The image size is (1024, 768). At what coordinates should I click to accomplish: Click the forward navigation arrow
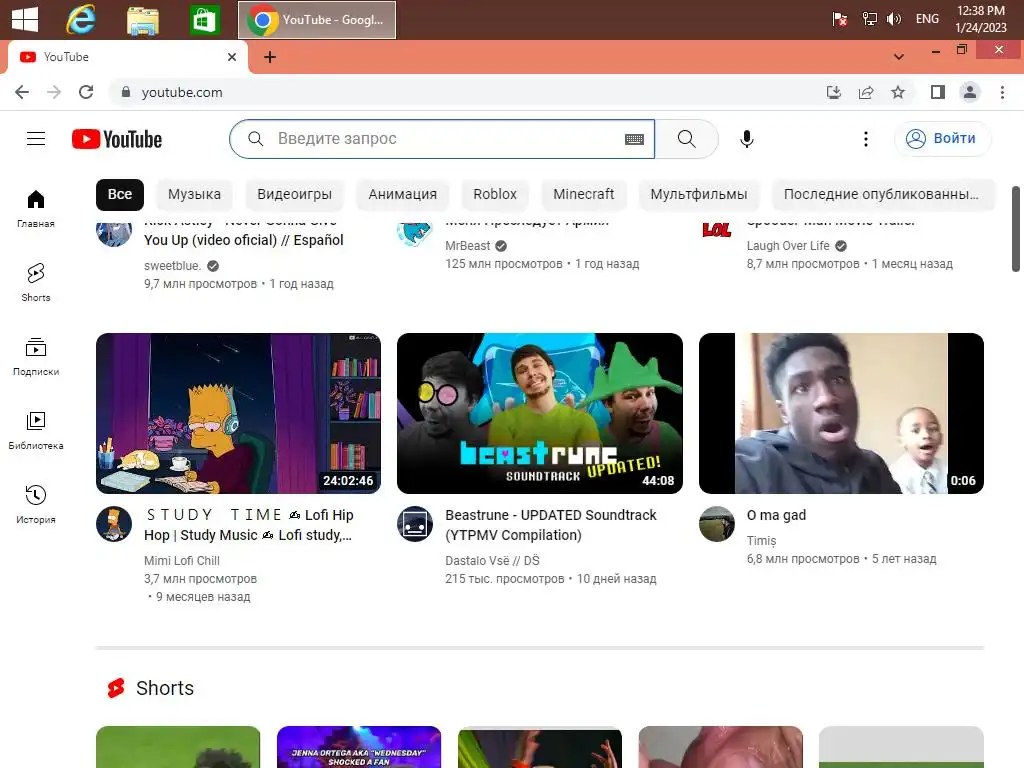tap(54, 92)
